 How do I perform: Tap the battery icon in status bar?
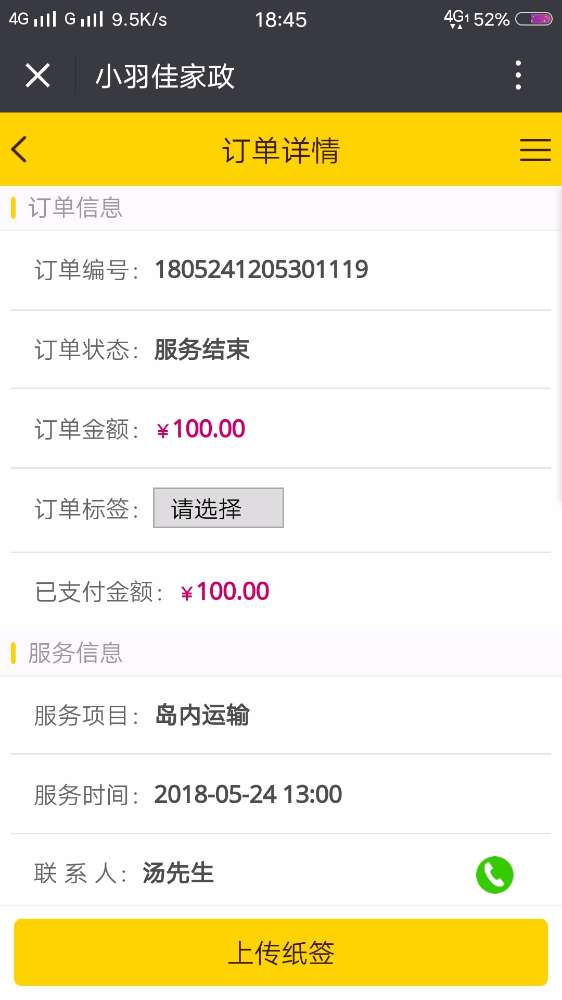click(x=533, y=19)
